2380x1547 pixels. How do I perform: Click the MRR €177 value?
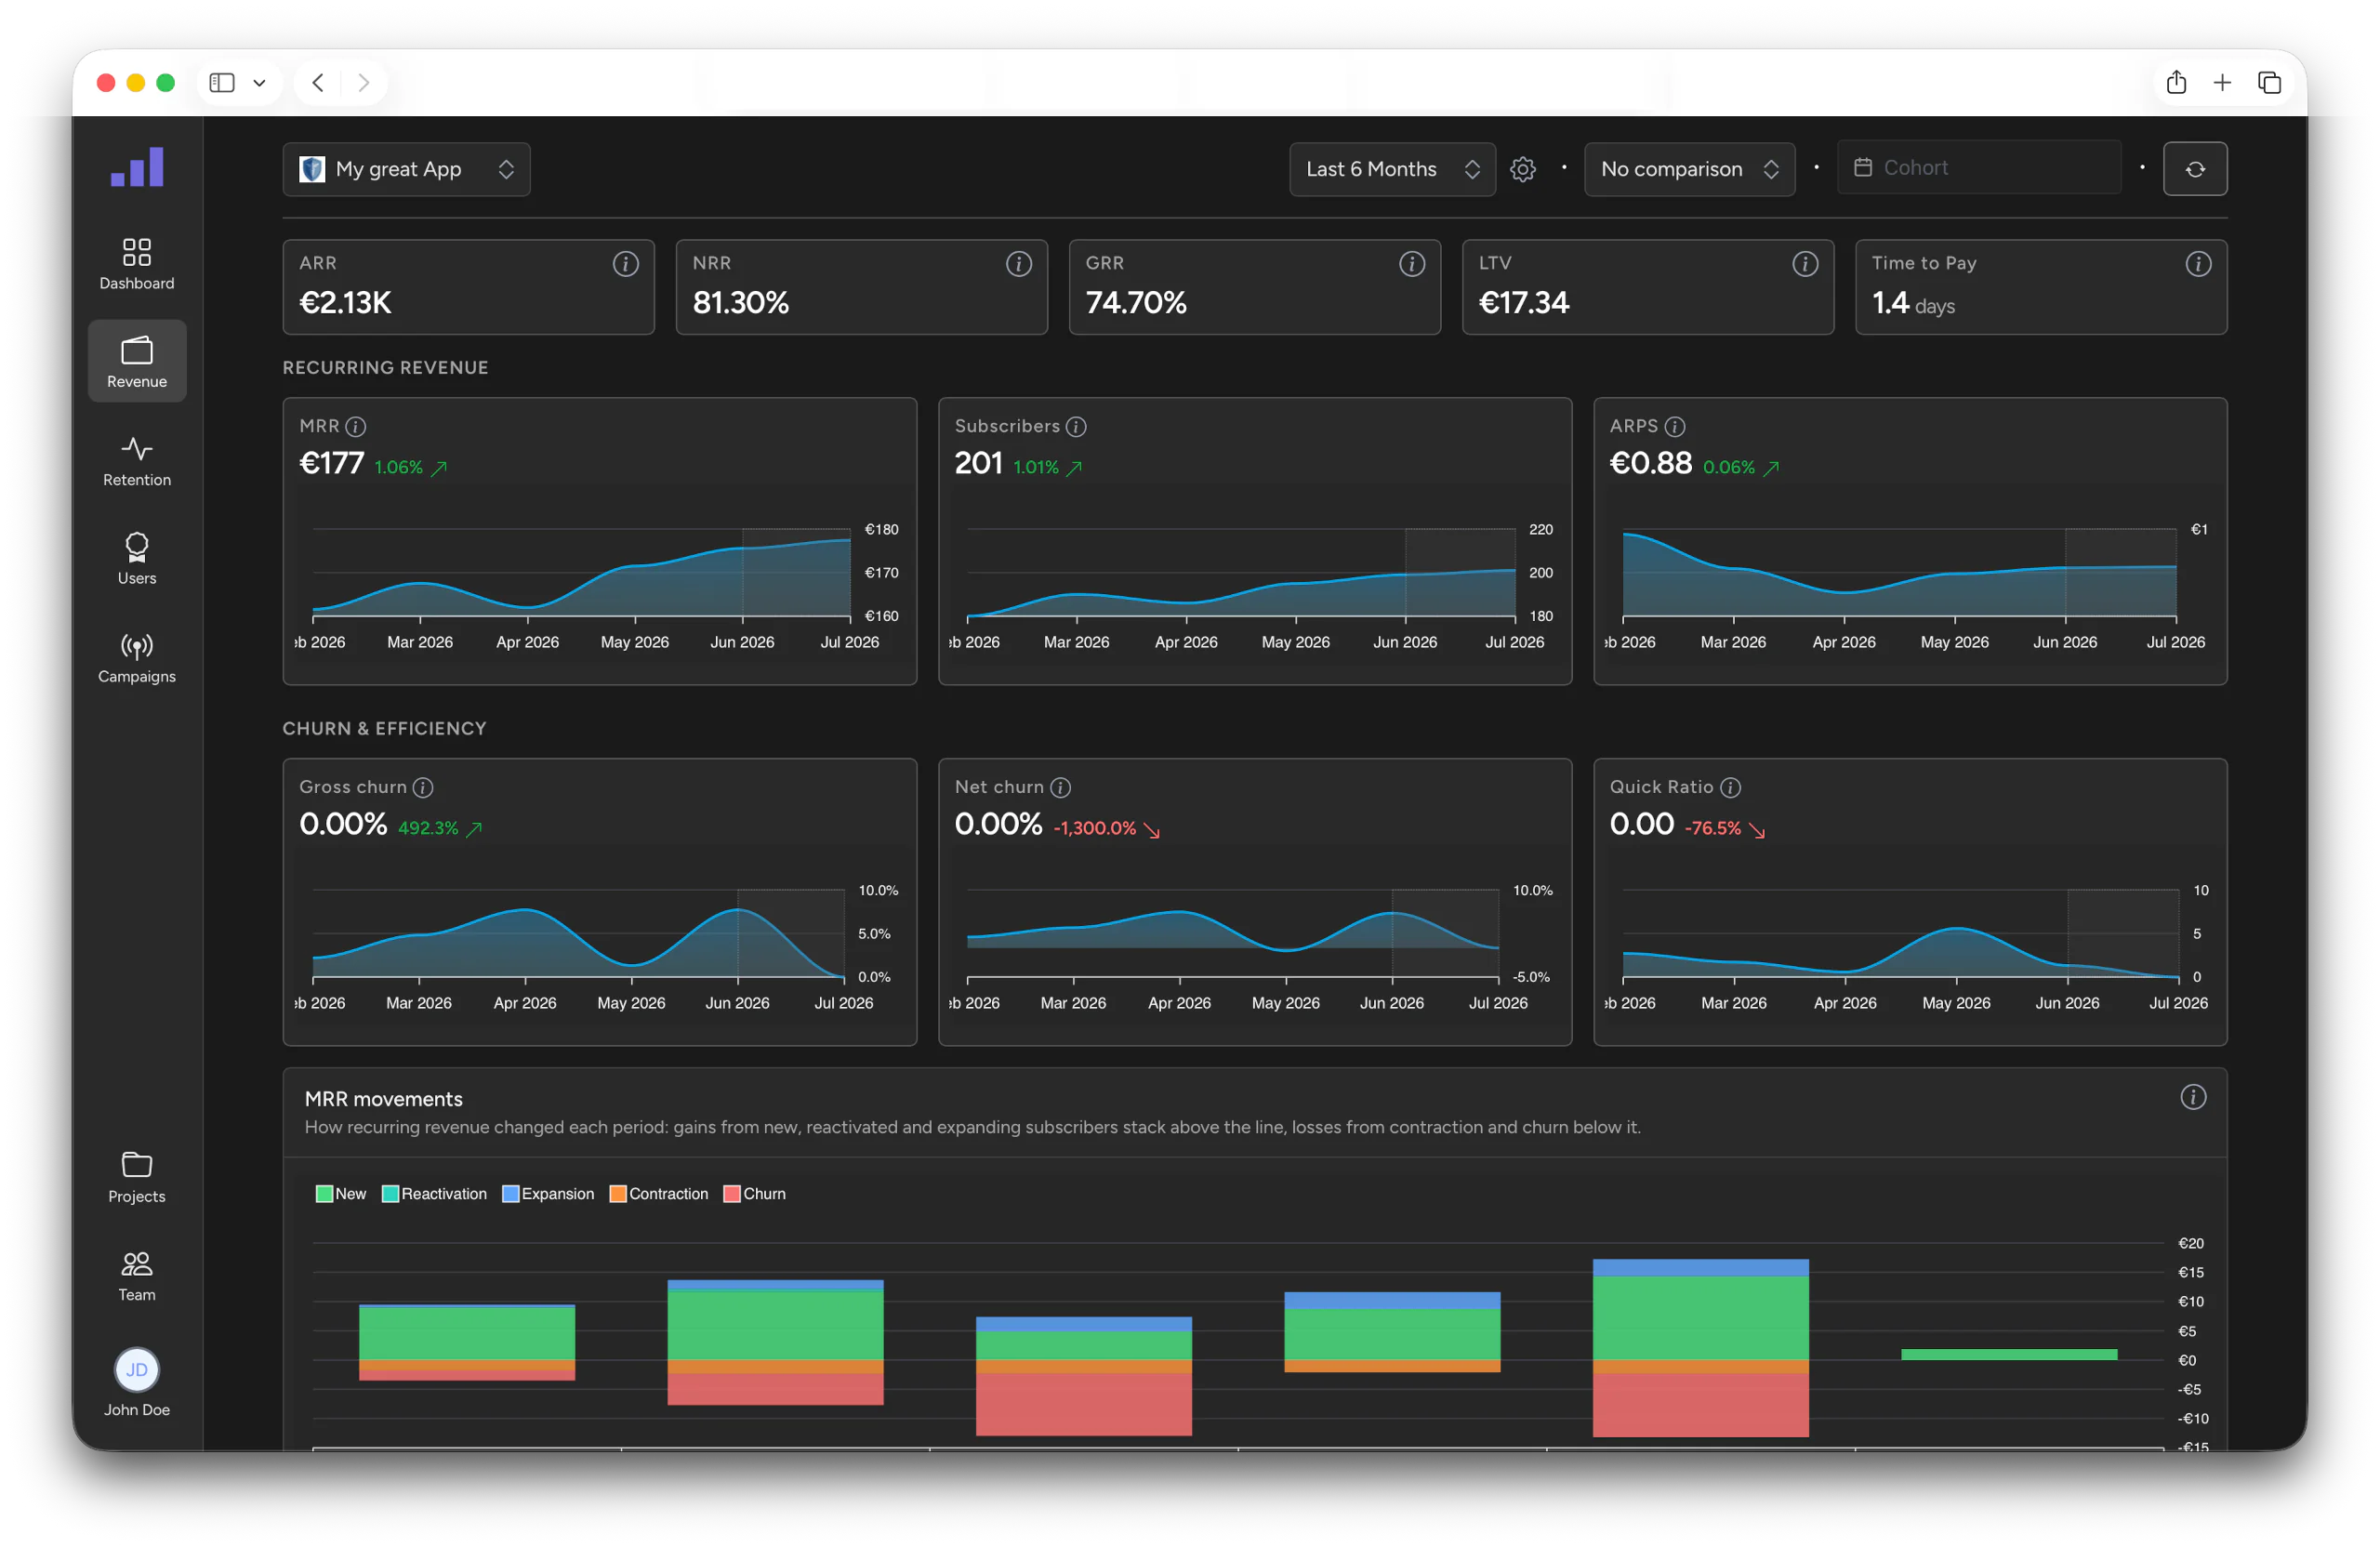331,464
